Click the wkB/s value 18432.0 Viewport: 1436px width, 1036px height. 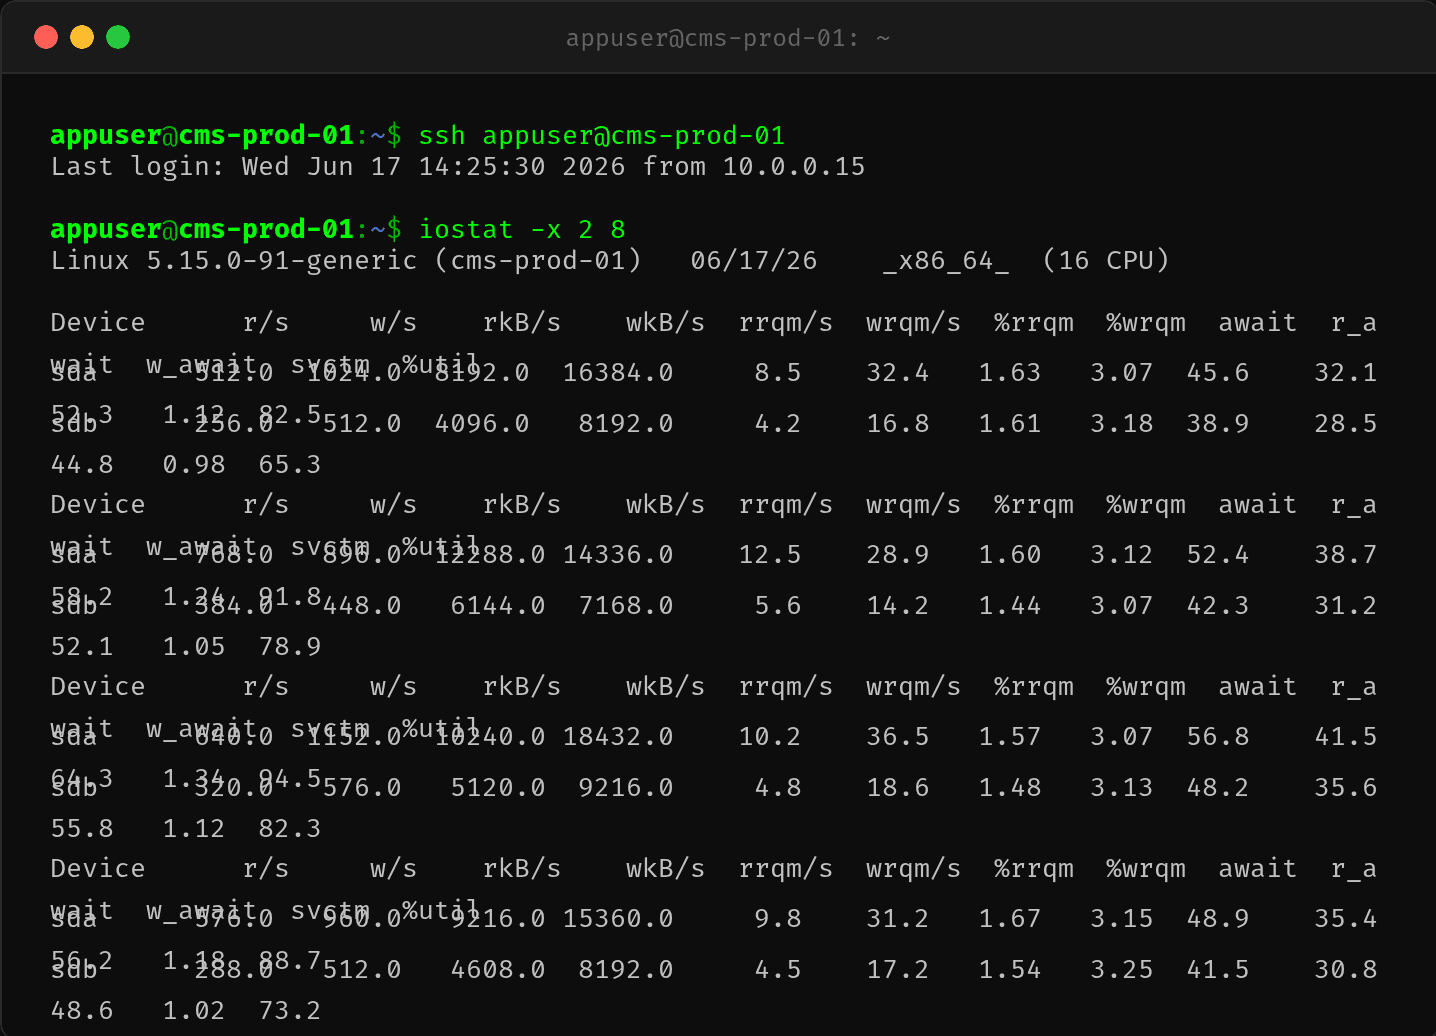(618, 736)
